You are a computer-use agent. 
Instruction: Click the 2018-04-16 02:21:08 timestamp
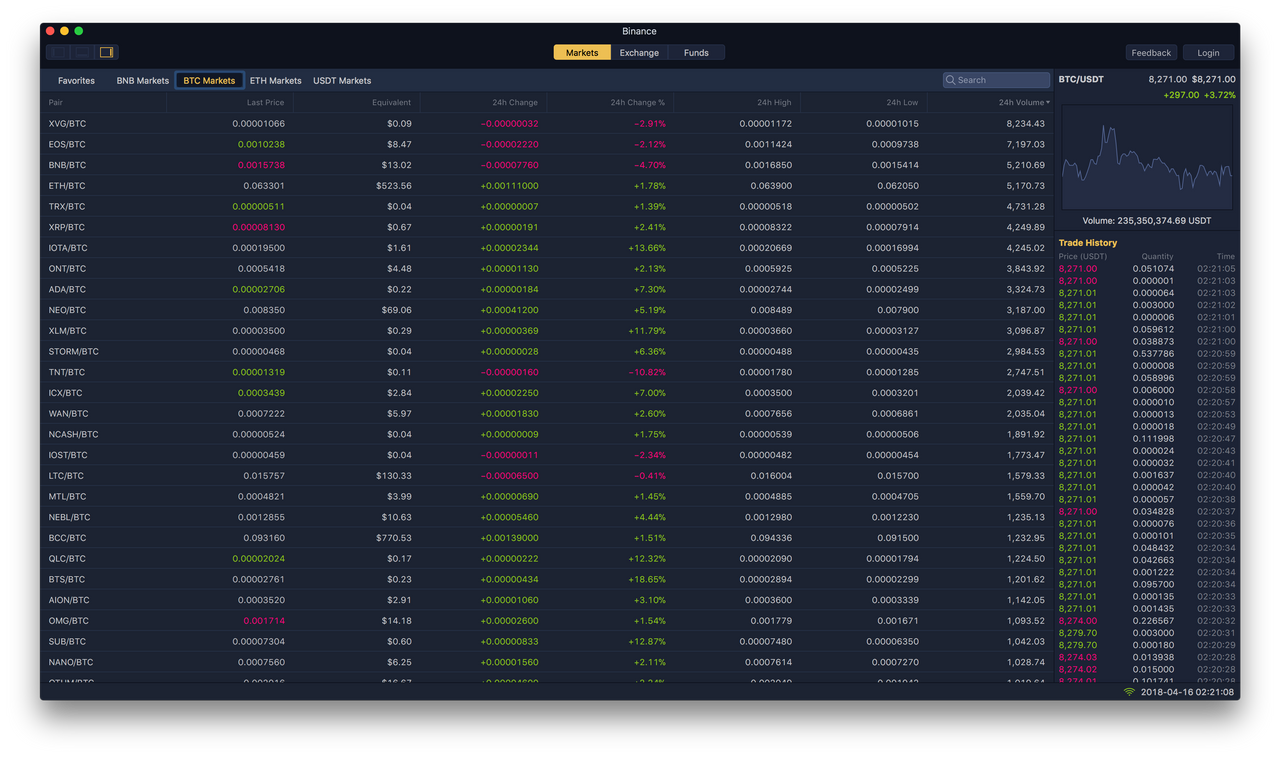(1187, 692)
